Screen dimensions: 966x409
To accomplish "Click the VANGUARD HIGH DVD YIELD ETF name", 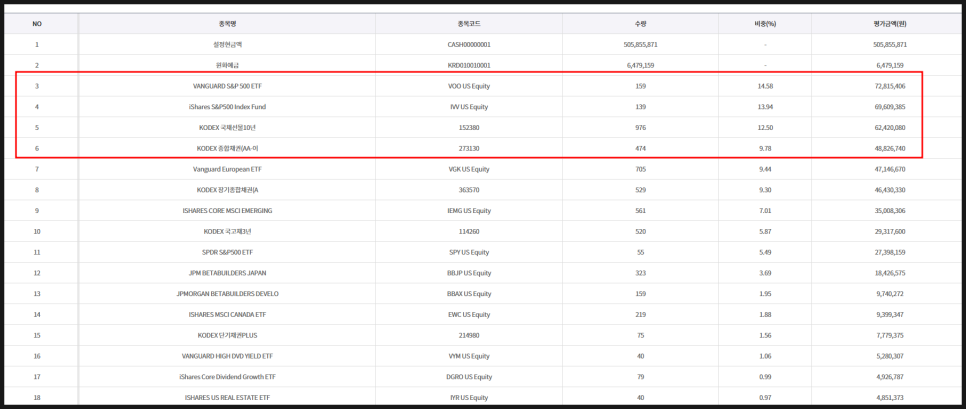I will (227, 356).
